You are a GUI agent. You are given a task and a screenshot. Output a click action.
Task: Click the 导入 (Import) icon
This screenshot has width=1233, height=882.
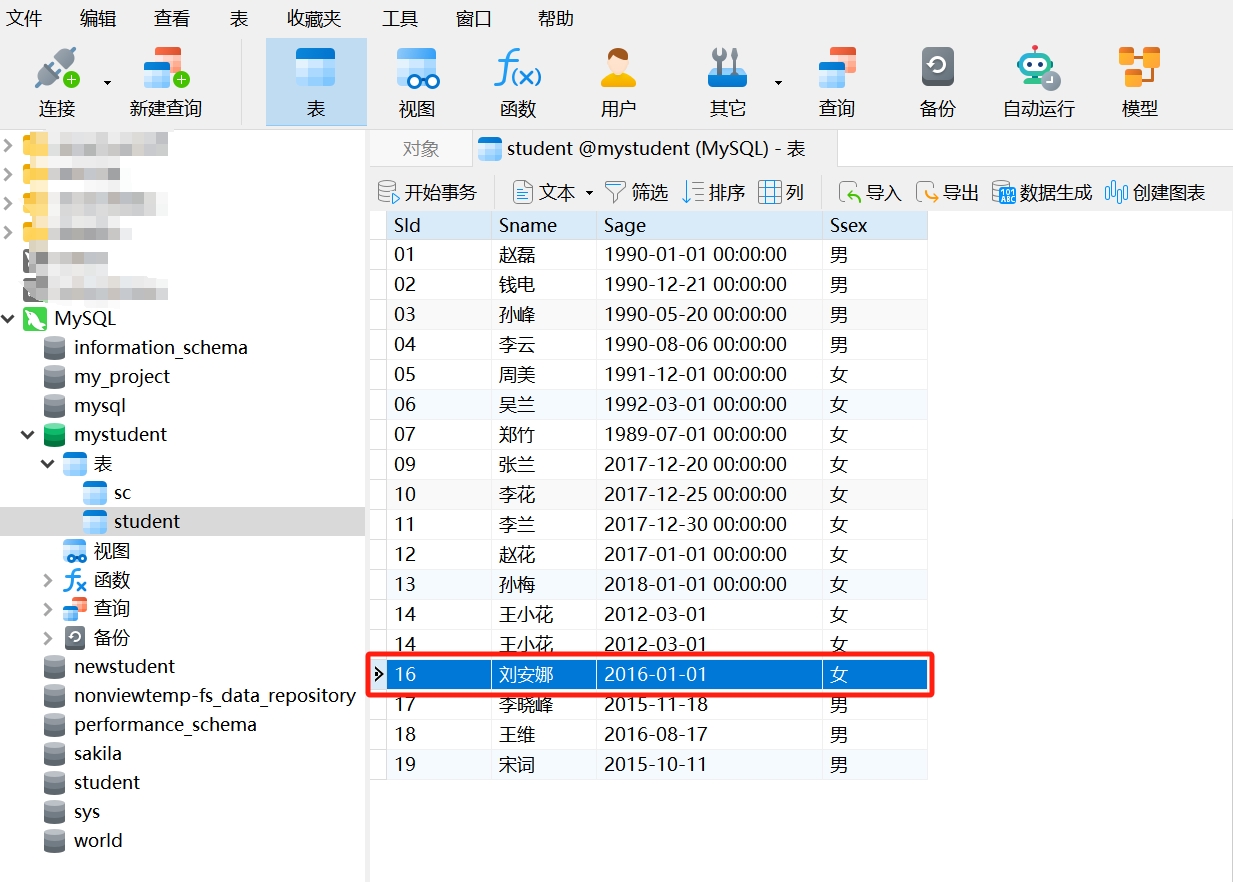pos(869,191)
